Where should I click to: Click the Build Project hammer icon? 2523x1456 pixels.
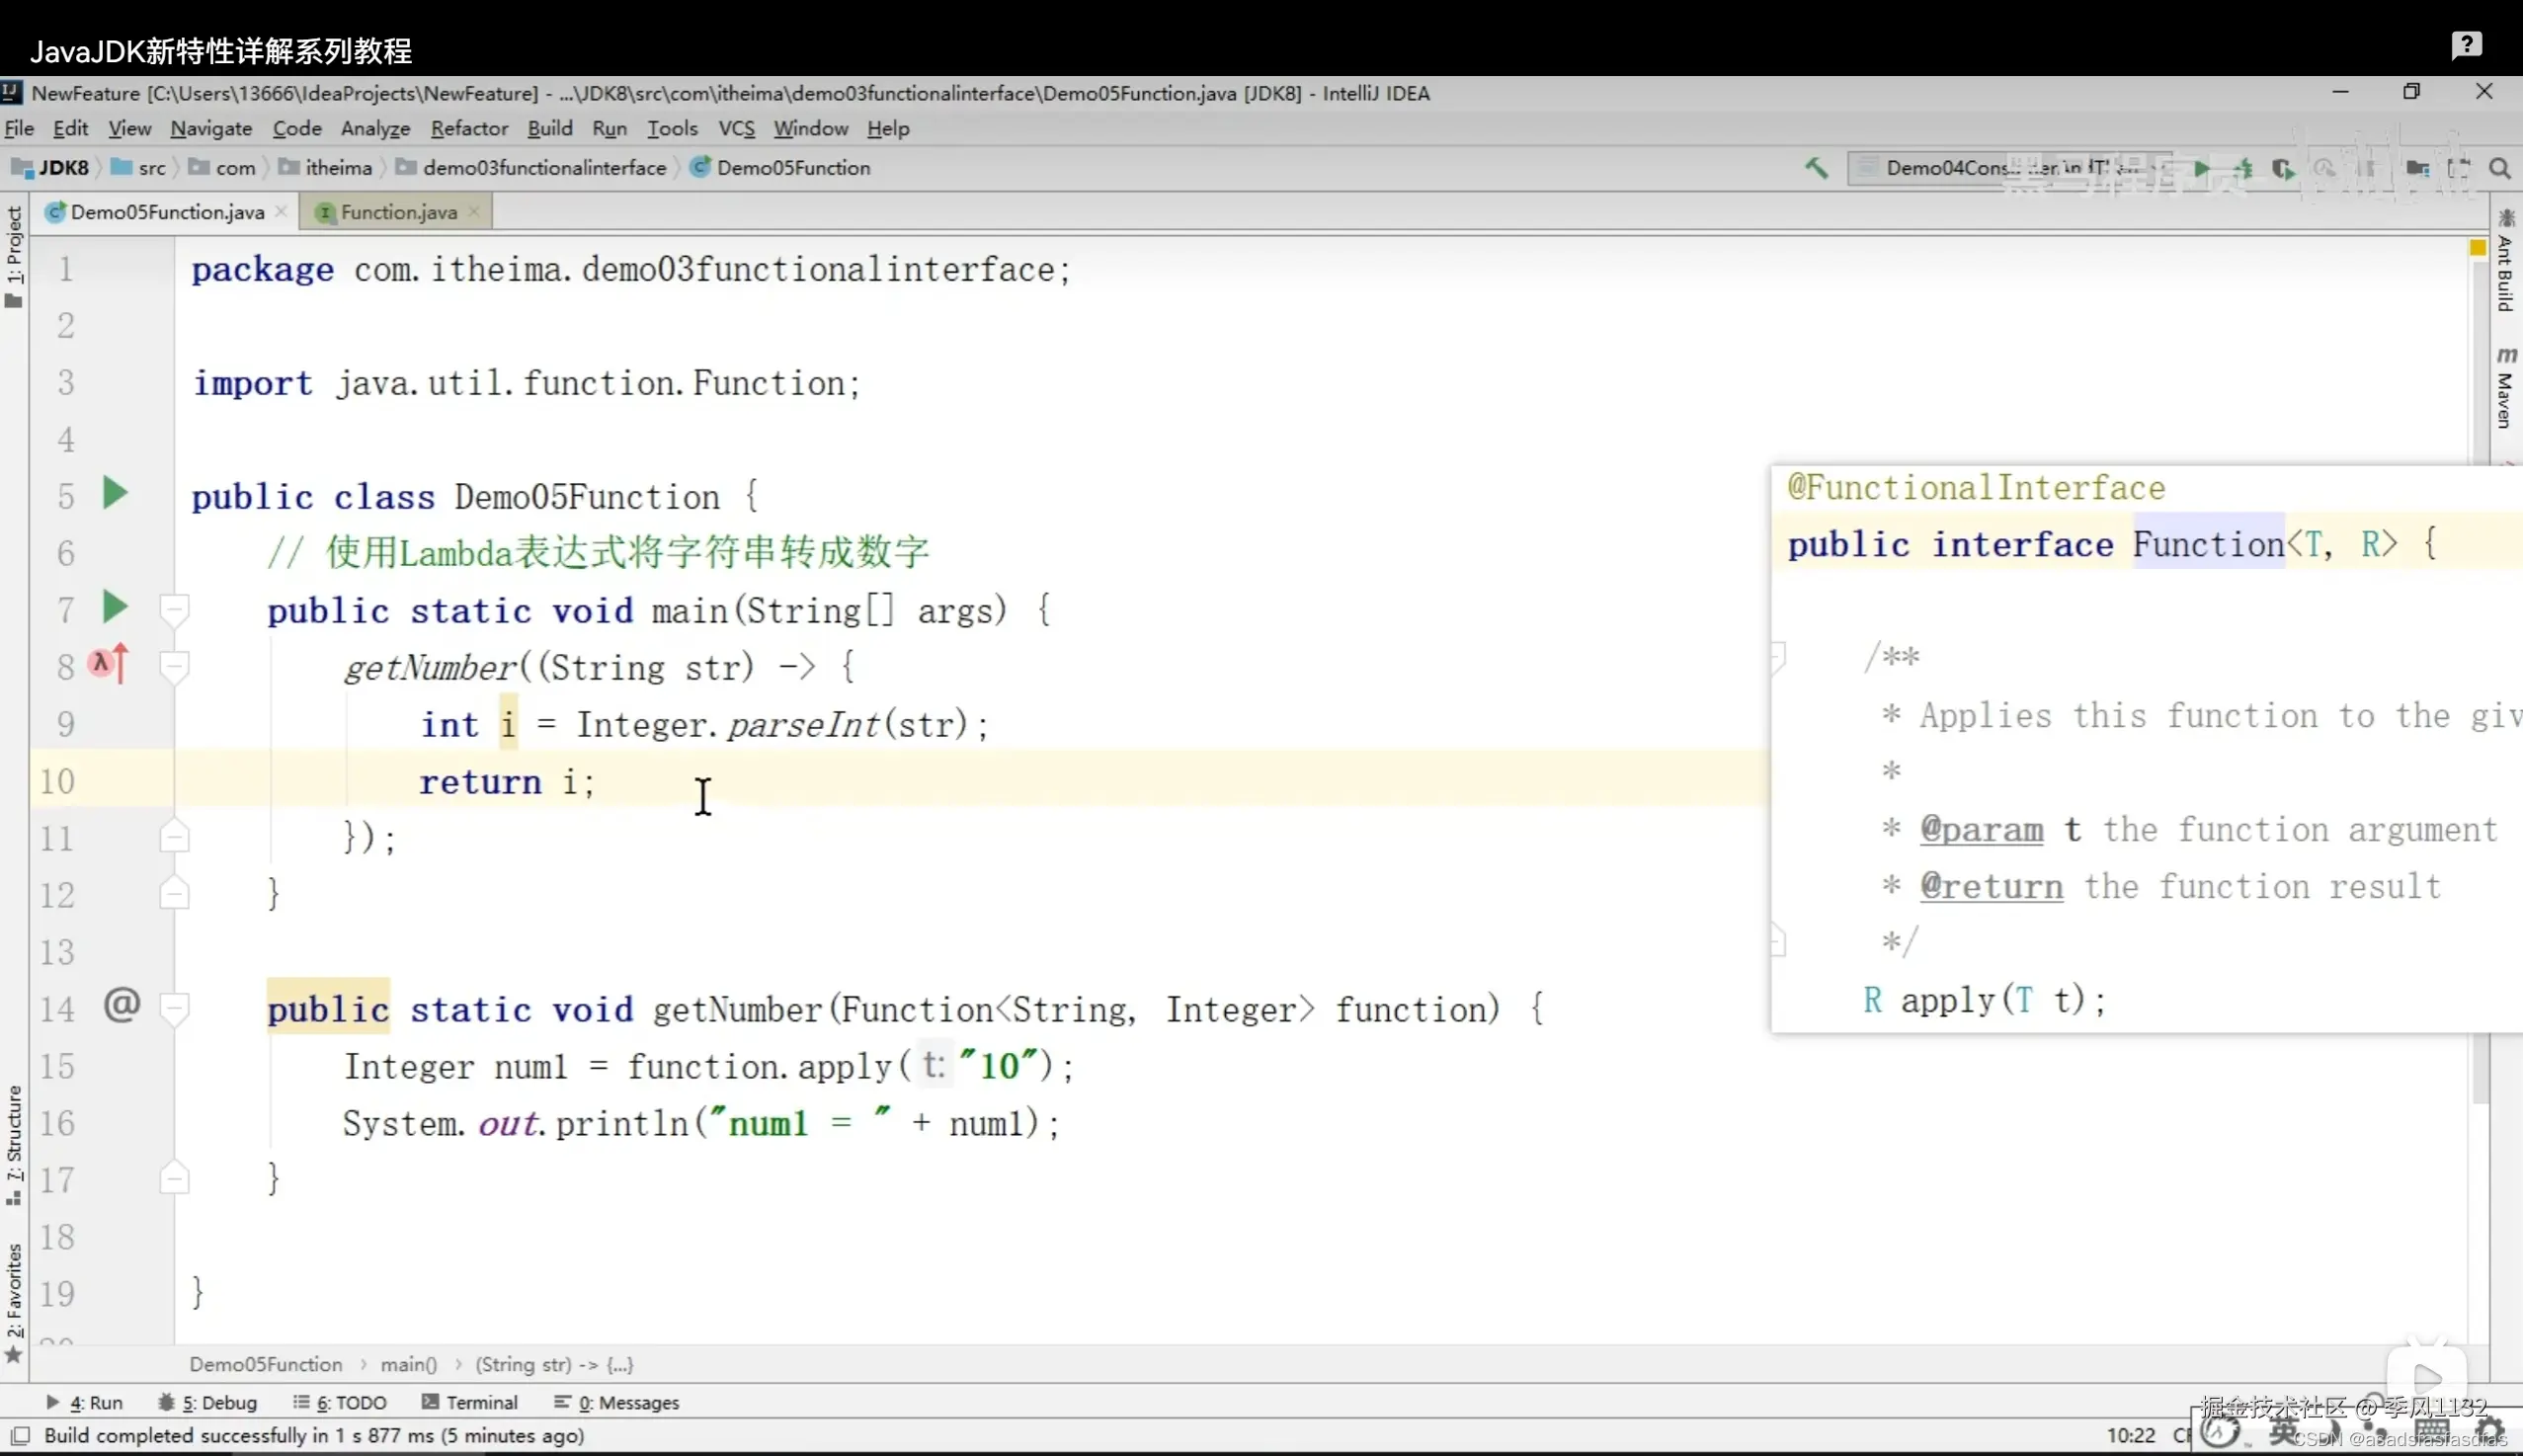point(1816,168)
